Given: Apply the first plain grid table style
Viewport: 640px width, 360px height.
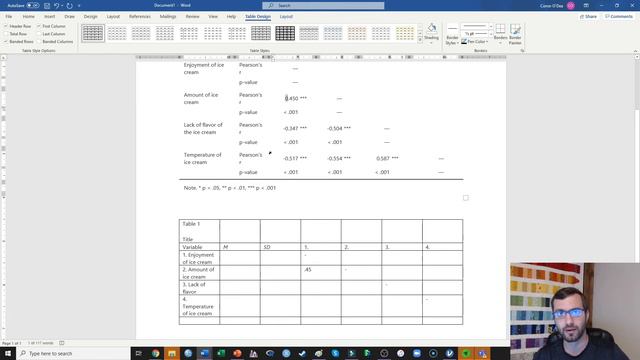Looking at the screenshot, I should (x=93, y=33).
